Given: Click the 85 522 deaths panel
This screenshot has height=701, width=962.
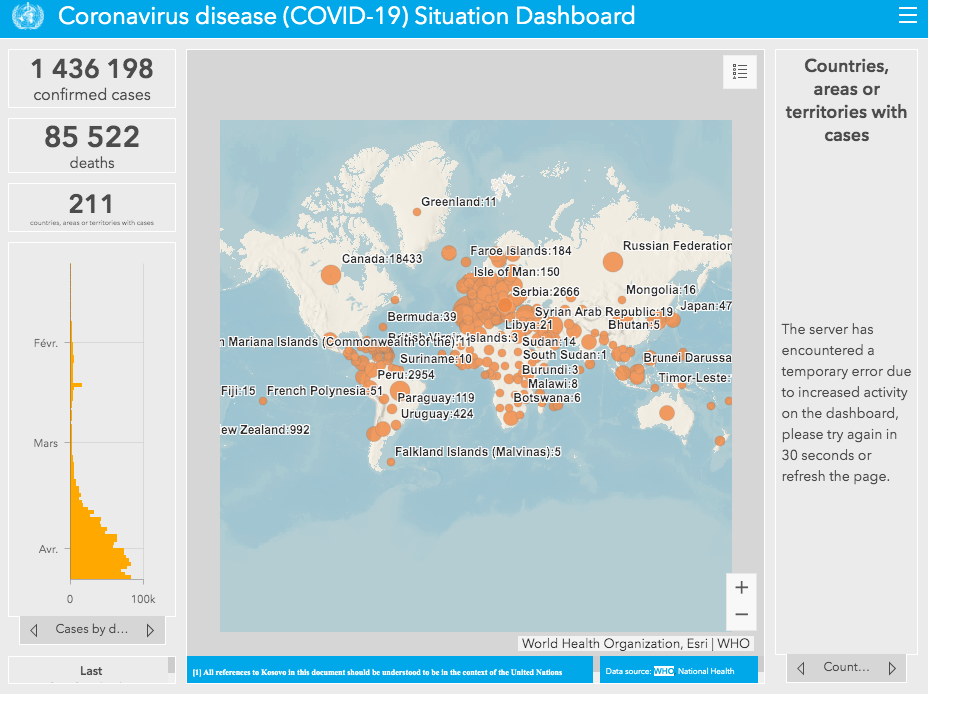Looking at the screenshot, I should [92, 146].
